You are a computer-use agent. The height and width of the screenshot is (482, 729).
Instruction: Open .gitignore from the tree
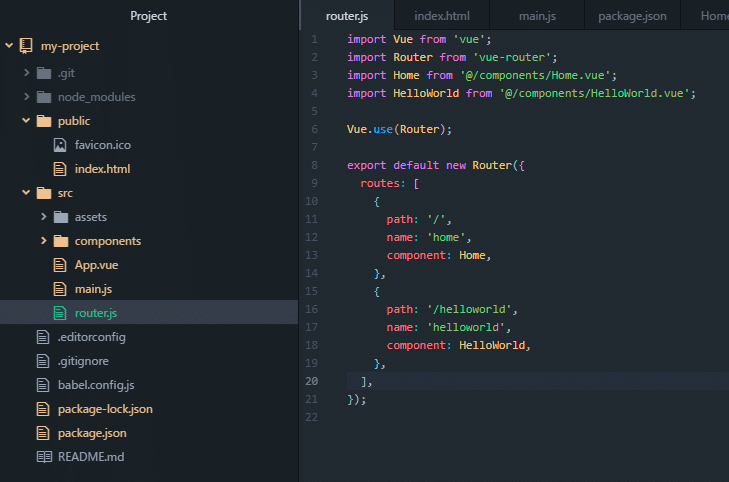point(83,361)
